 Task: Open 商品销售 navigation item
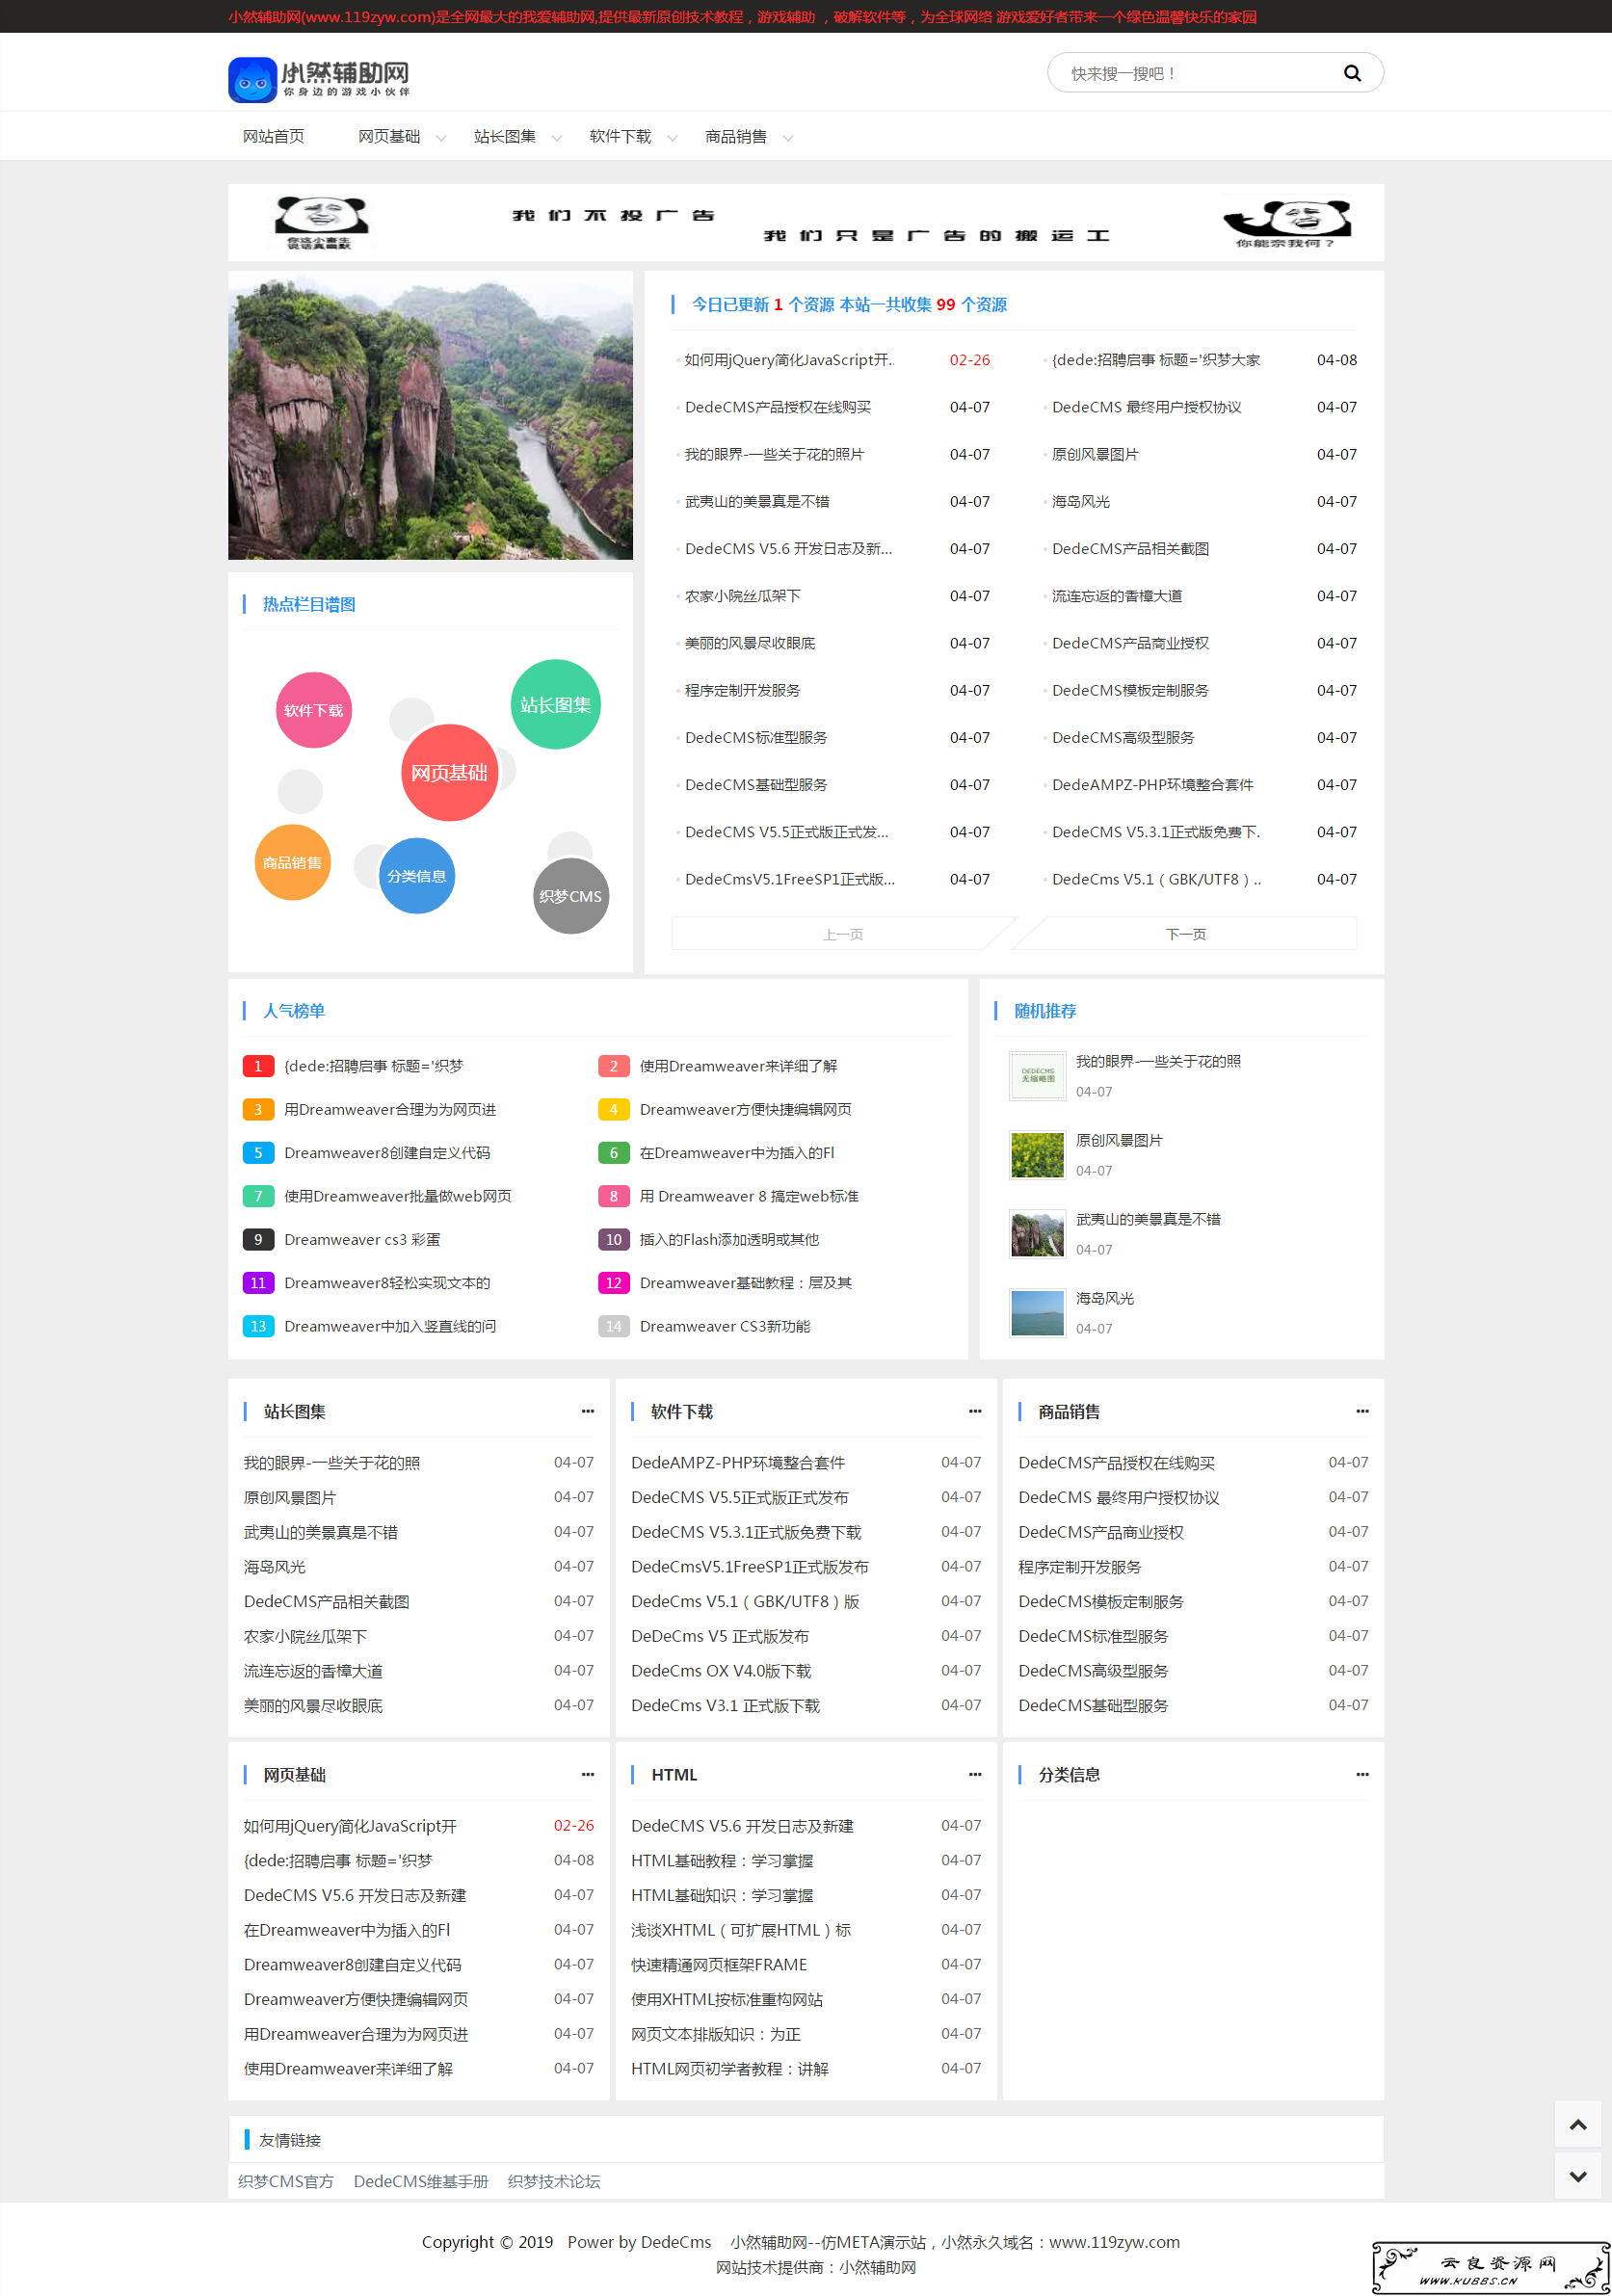736,137
